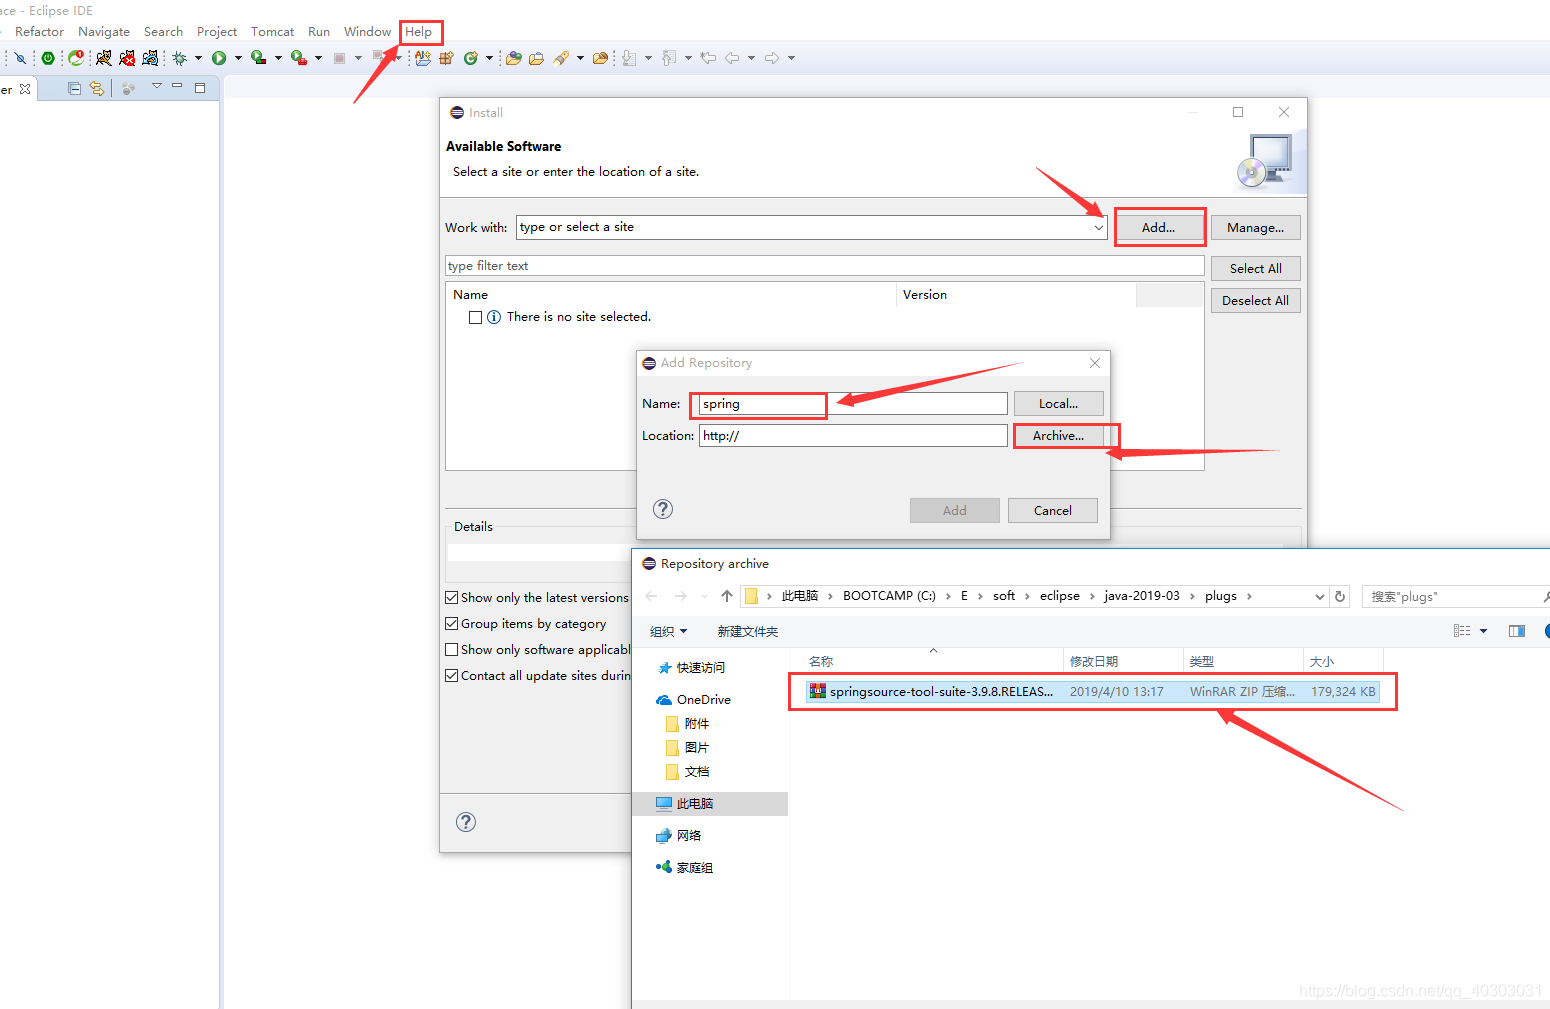Click the up-folder arrow in Repository archive
Viewport: 1550px width, 1009px height.
[x=727, y=596]
